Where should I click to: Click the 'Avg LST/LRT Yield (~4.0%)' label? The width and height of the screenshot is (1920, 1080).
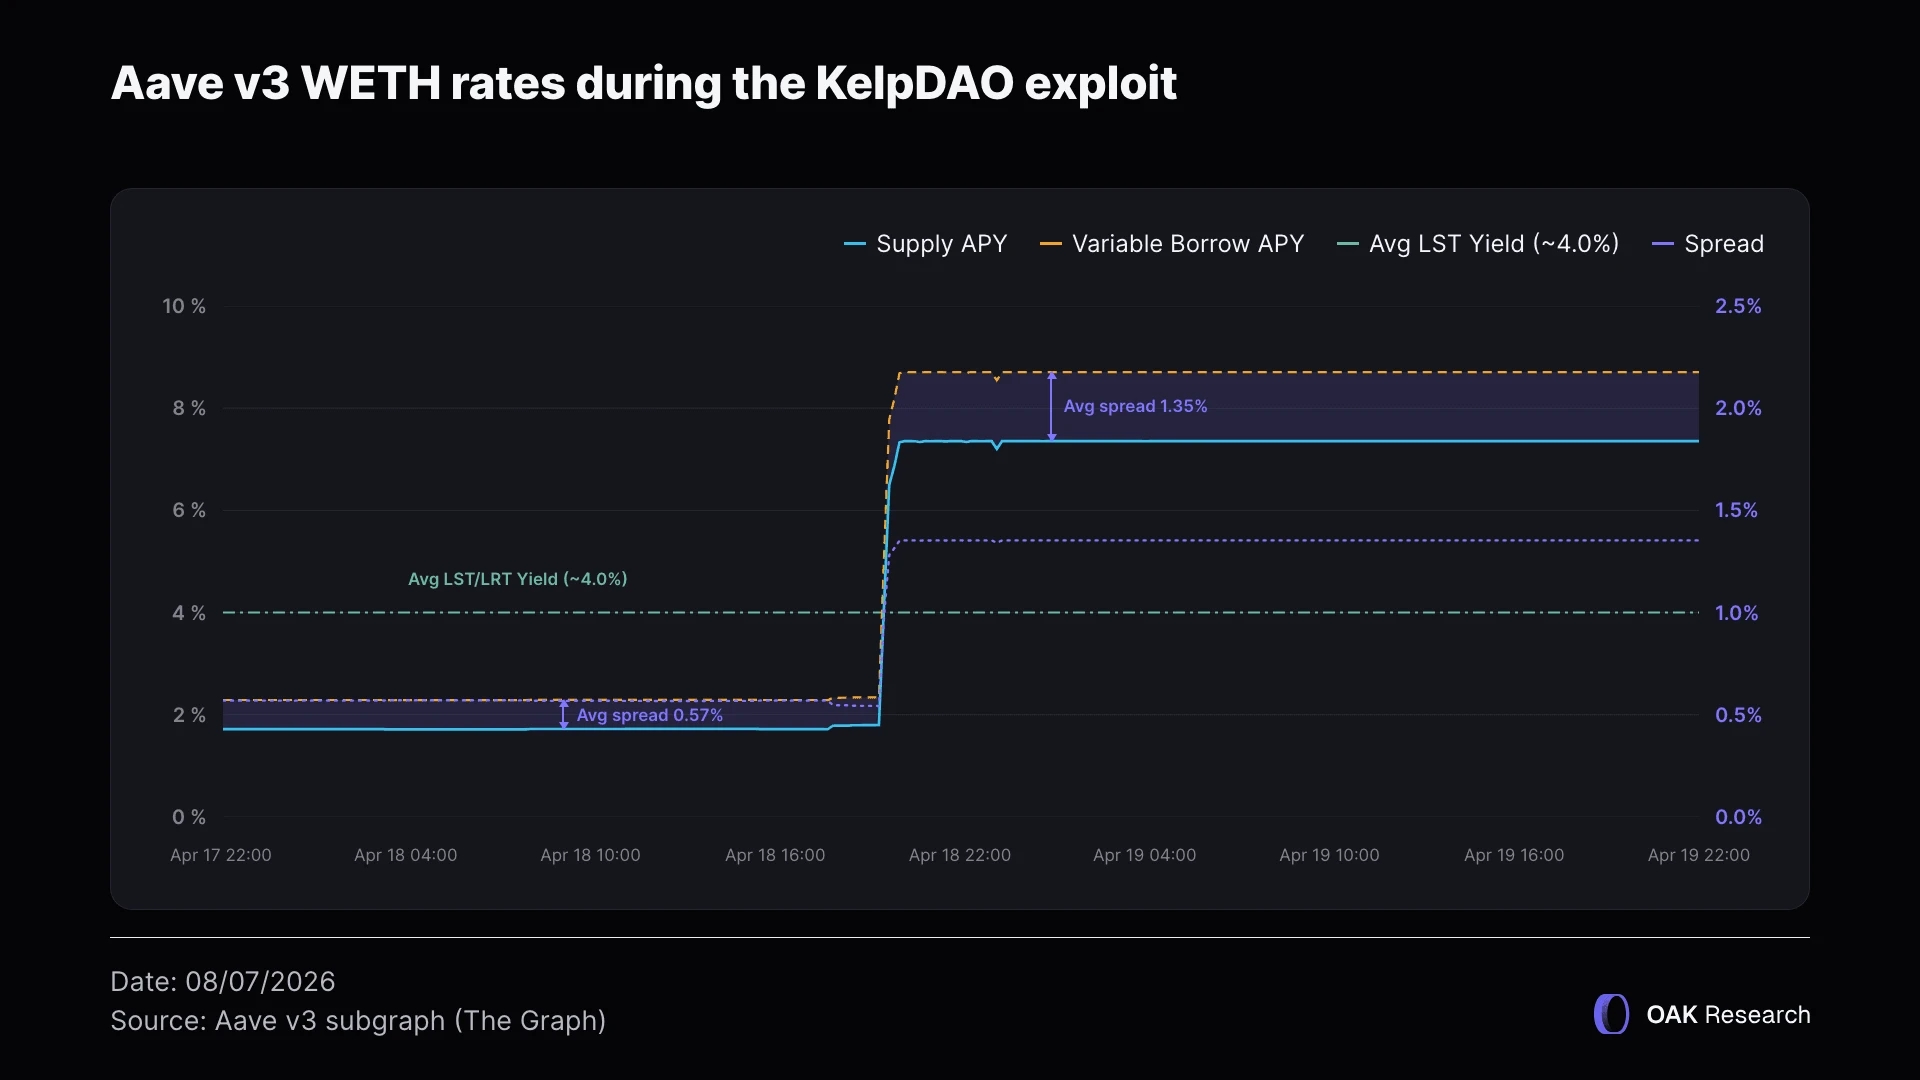tap(517, 579)
